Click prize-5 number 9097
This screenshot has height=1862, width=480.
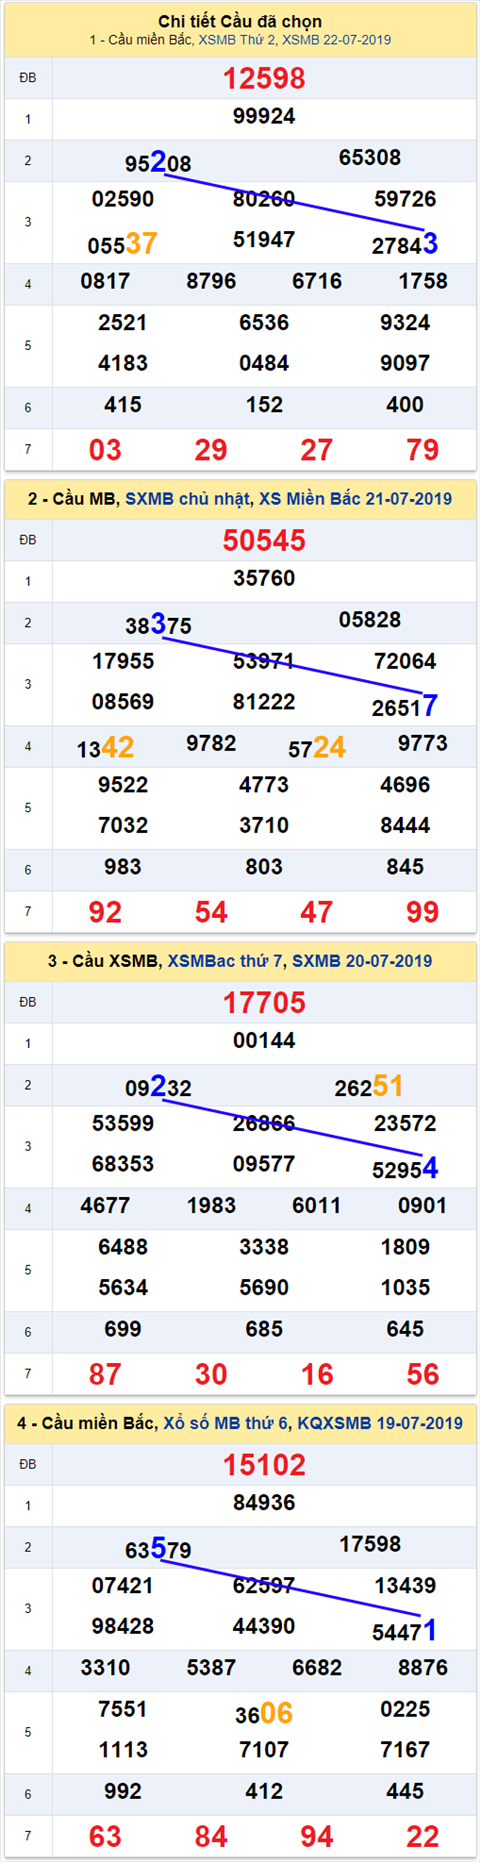pyautogui.click(x=405, y=363)
